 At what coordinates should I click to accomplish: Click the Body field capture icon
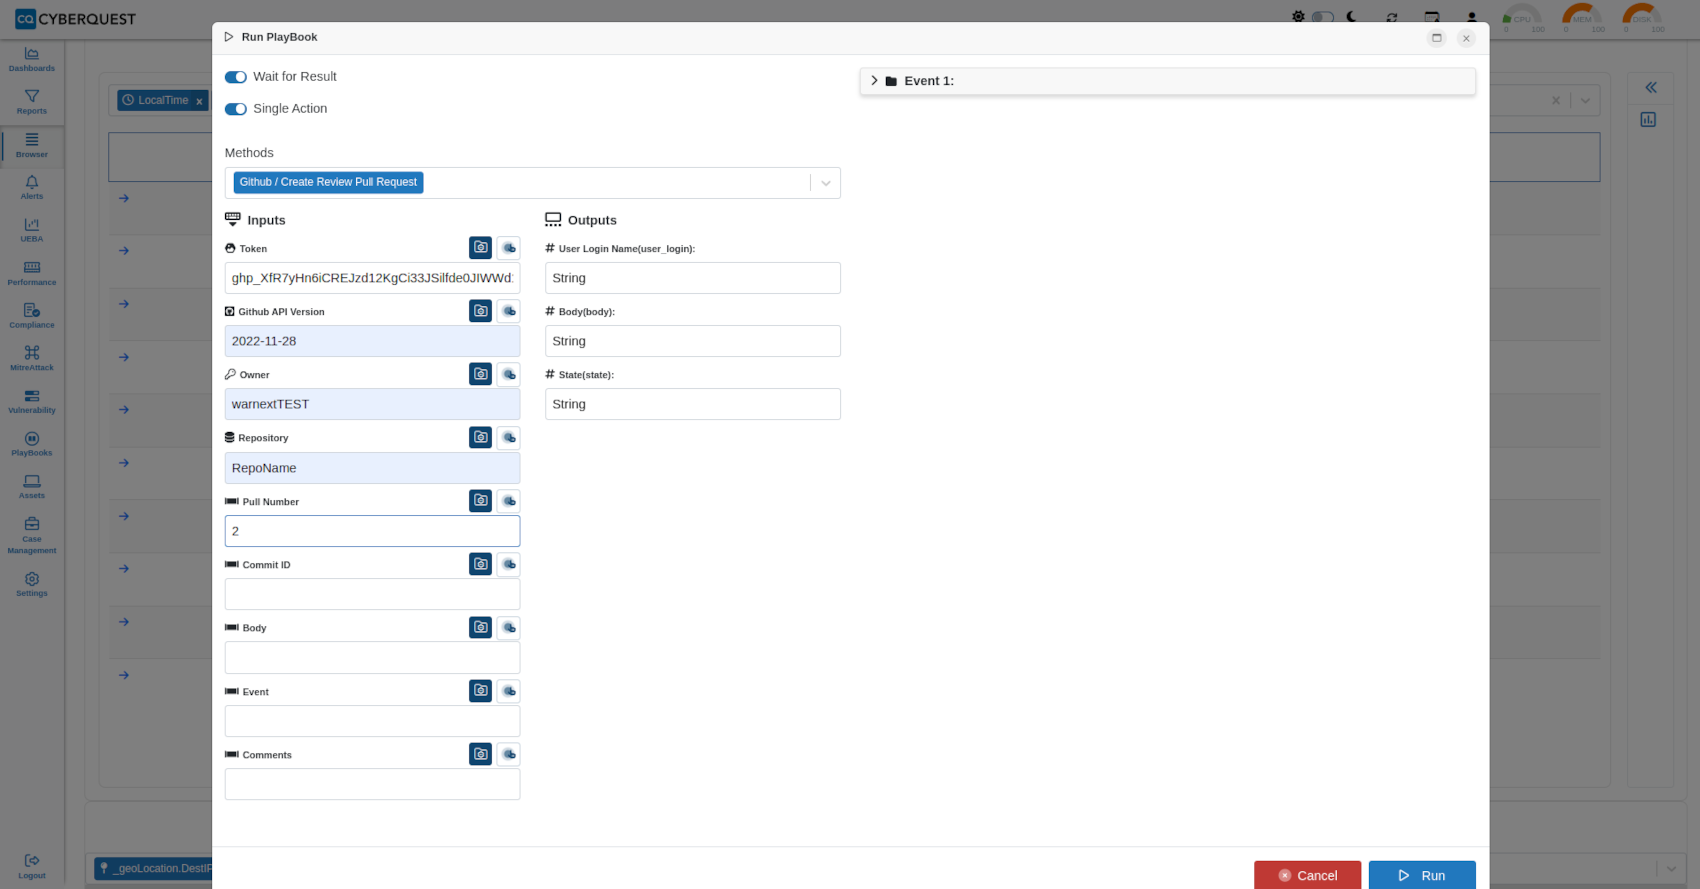tap(481, 627)
